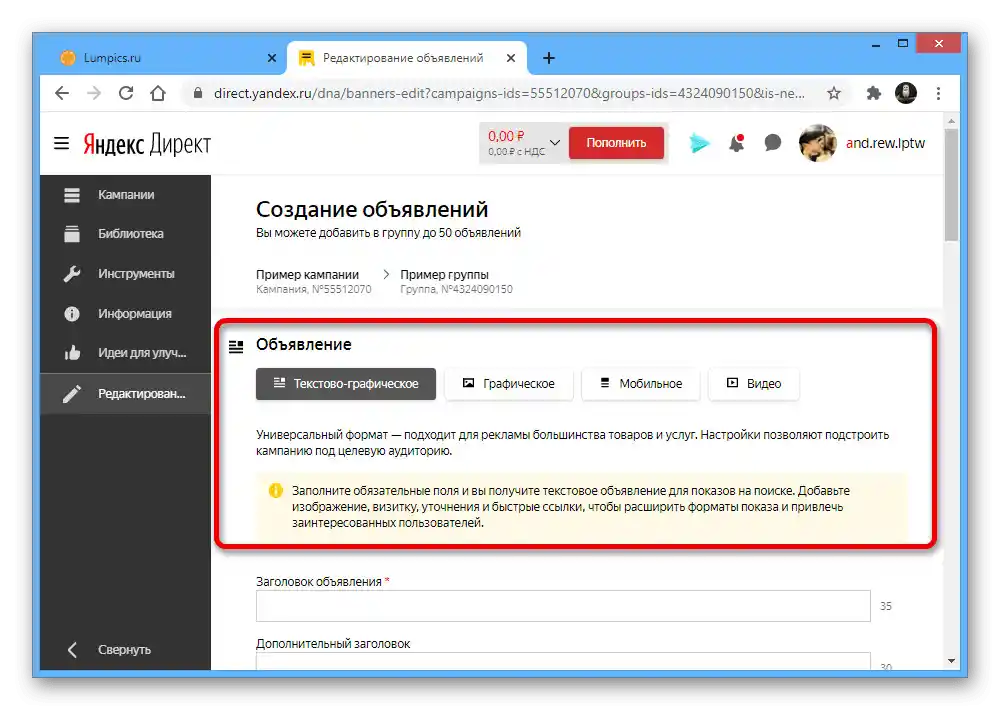Click the Объявление section icon
This screenshot has height=710, width=1000.
pyautogui.click(x=236, y=346)
